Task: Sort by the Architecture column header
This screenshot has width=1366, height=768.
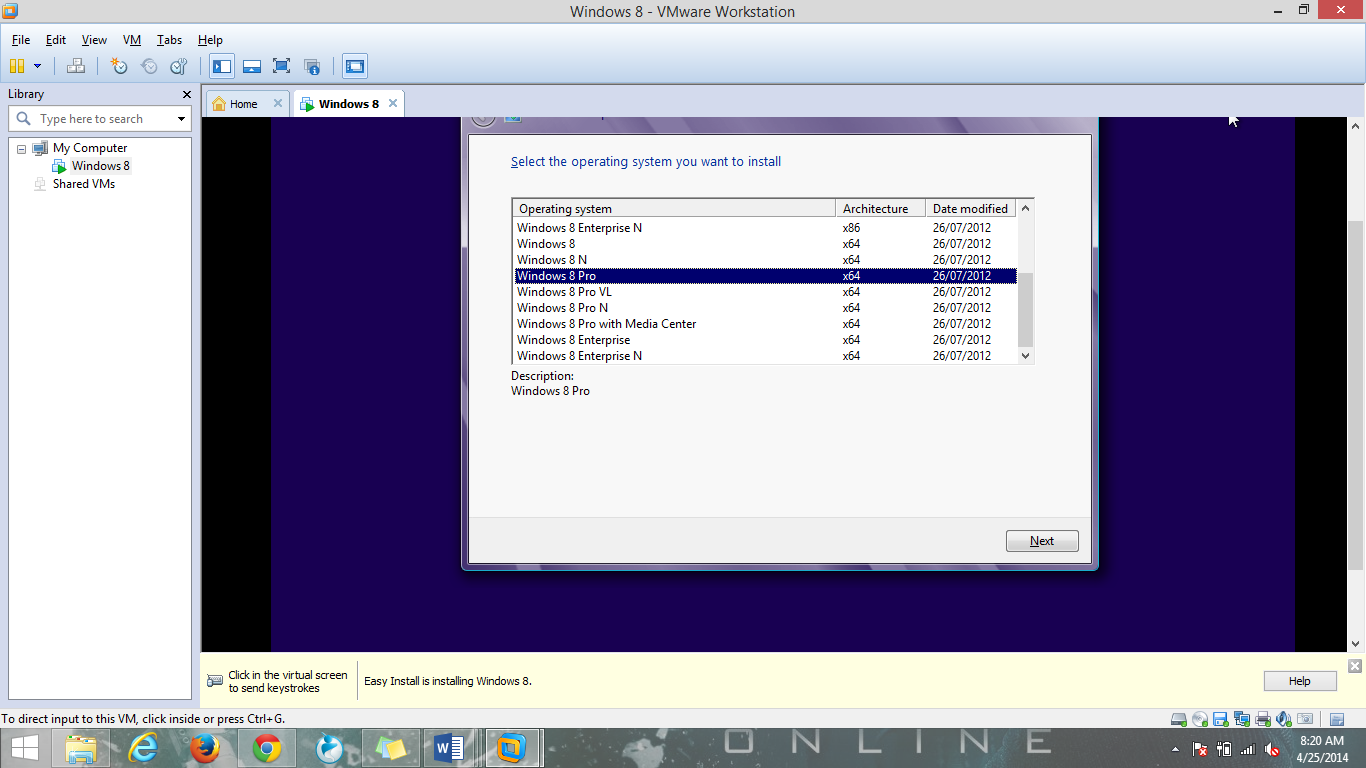Action: (x=880, y=209)
